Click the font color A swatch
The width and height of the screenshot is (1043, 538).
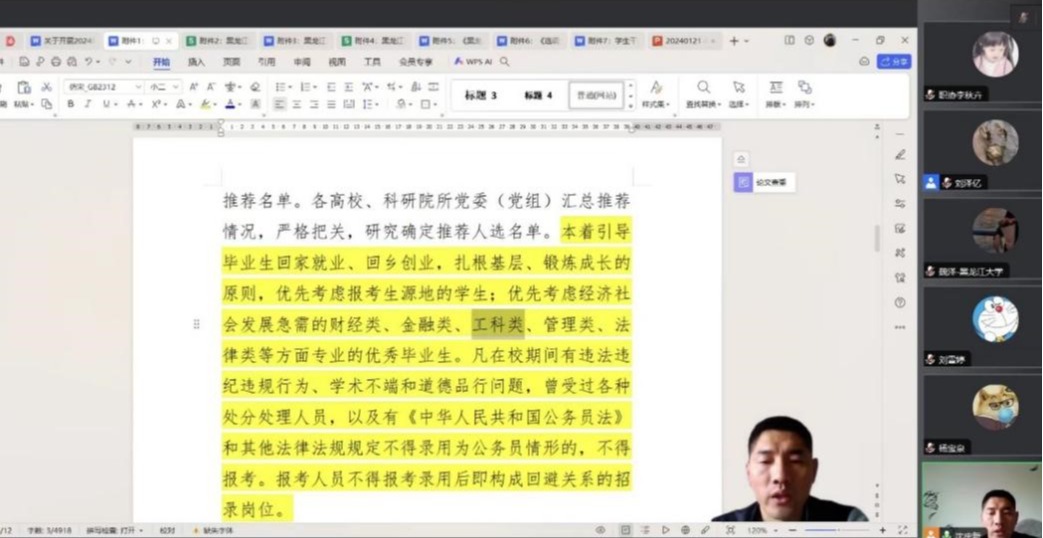point(230,104)
